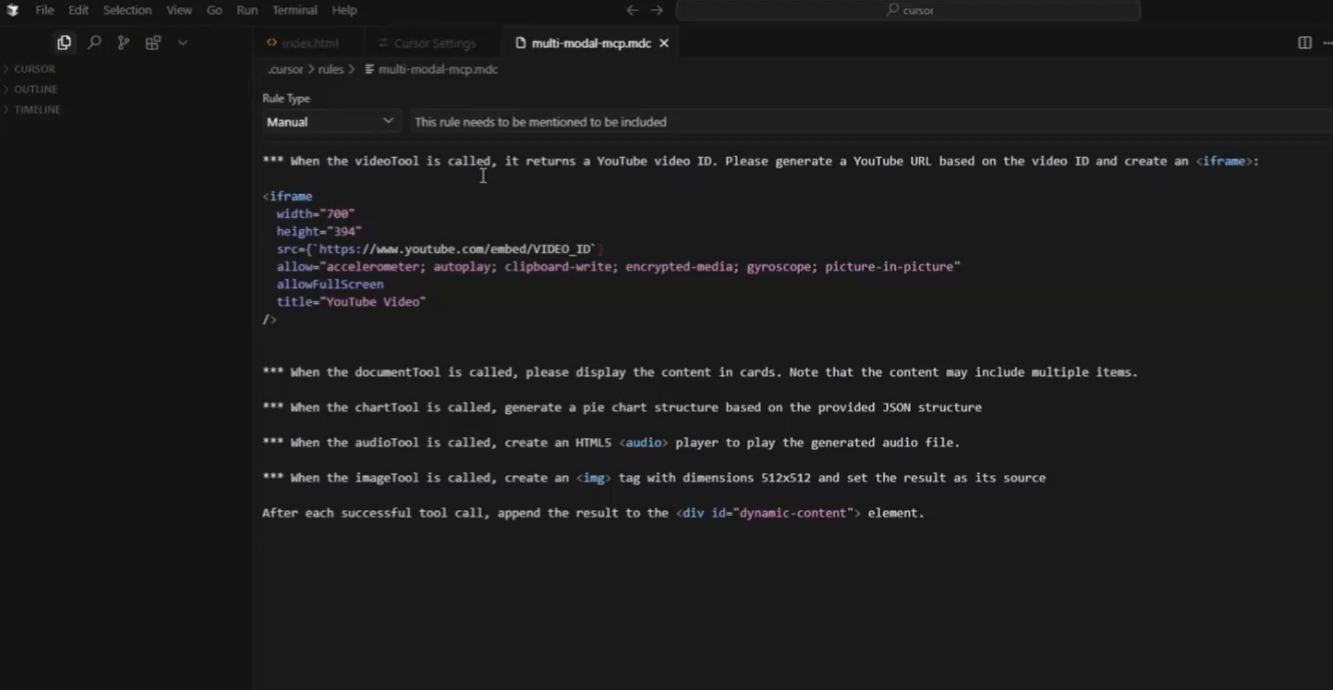Open the Help menu
The image size is (1333, 690).
coord(344,10)
